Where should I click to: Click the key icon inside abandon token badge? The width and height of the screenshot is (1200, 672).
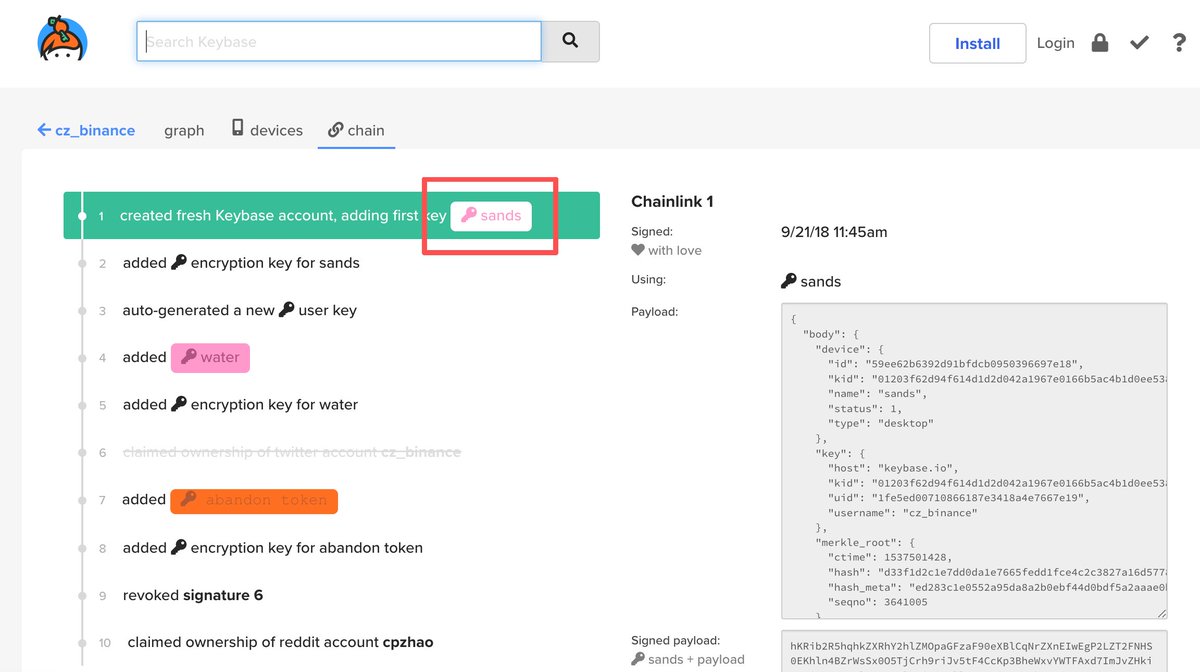click(x=188, y=500)
